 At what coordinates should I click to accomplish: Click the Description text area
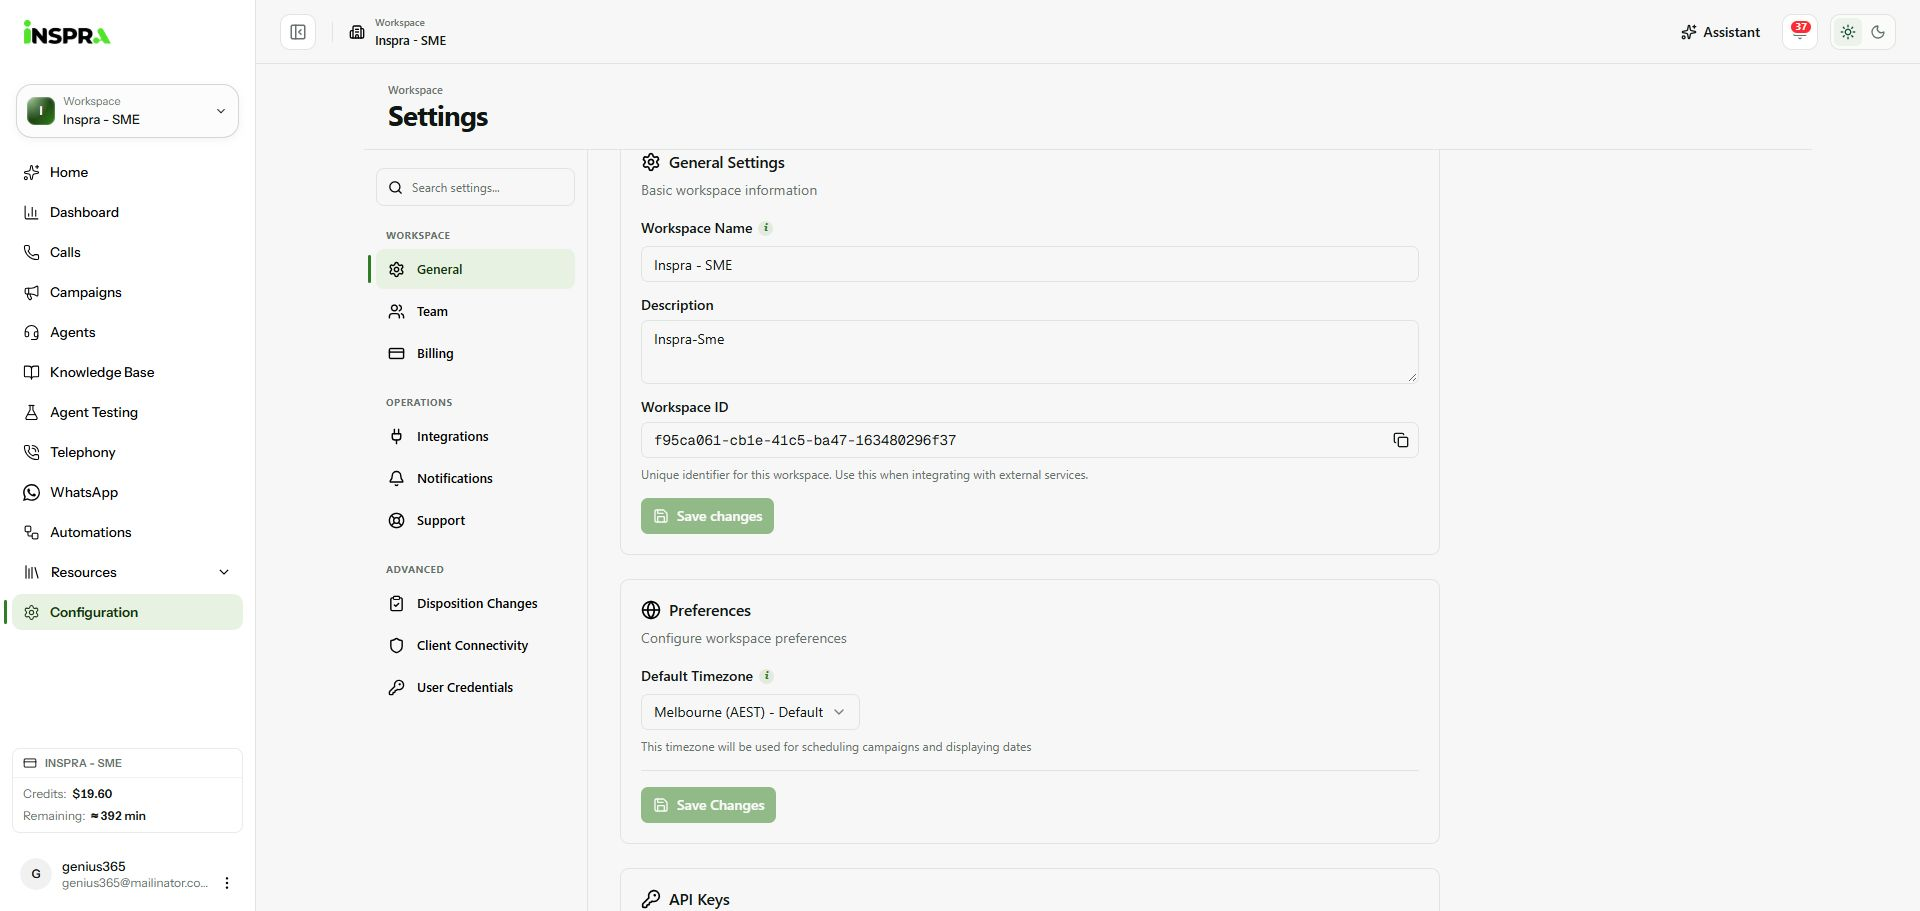1029,352
